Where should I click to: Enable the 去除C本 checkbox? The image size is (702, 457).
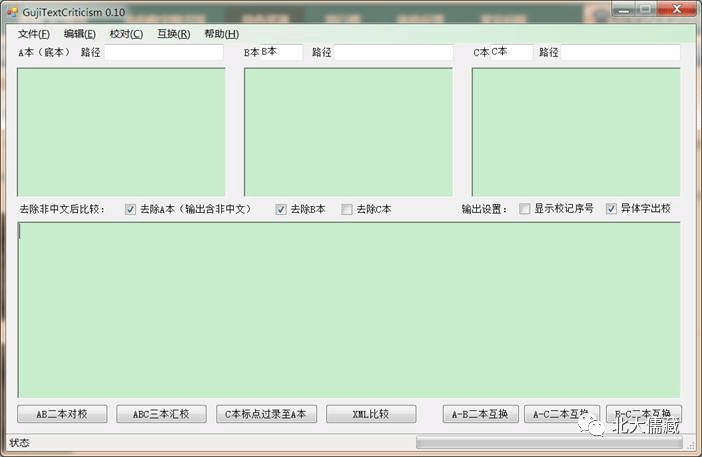(347, 210)
